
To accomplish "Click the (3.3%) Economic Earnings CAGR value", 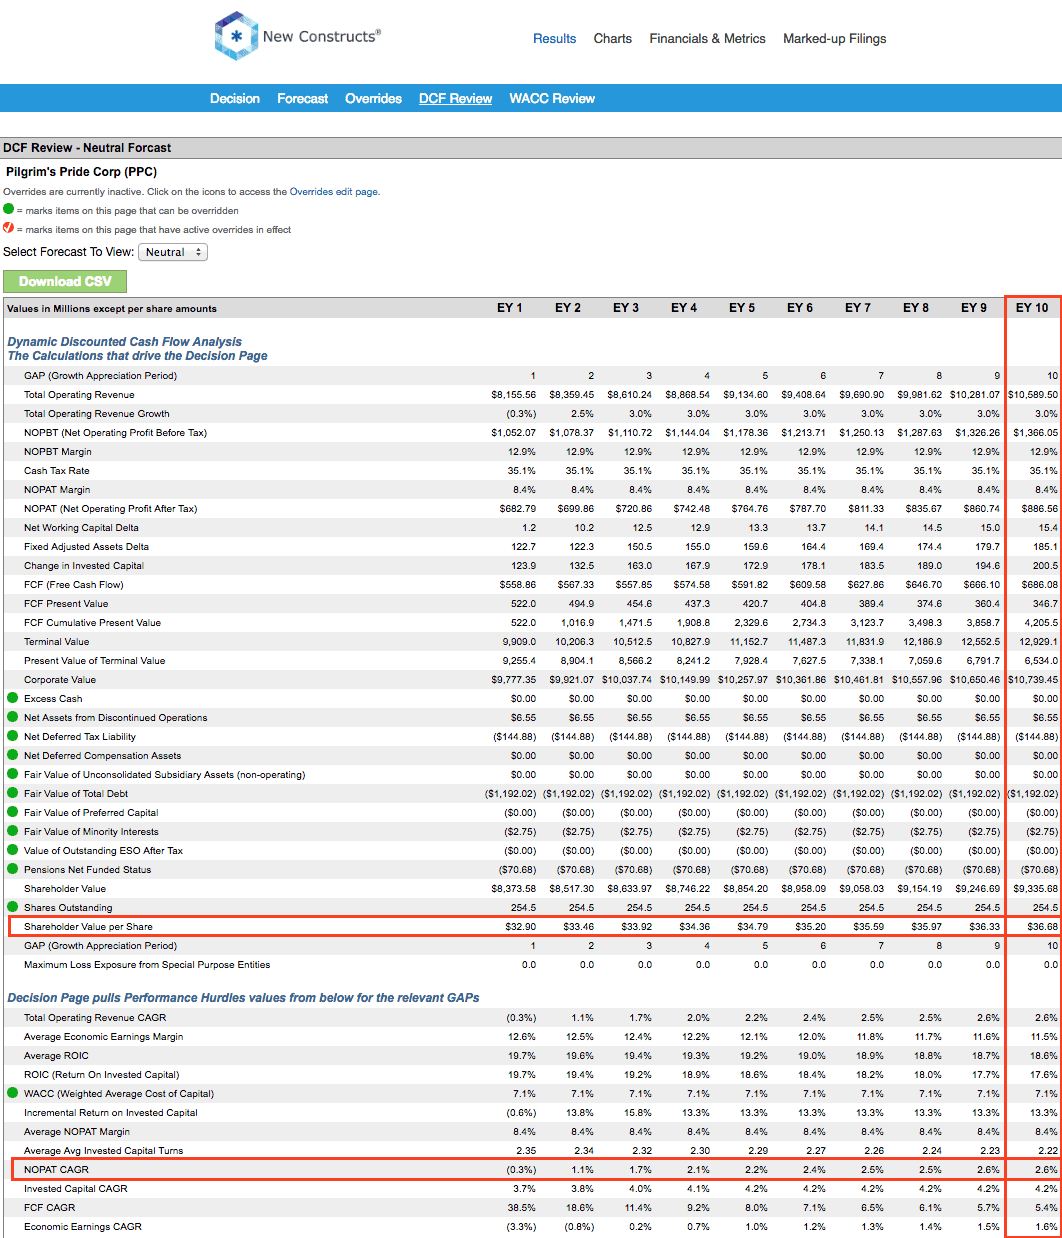I will [x=521, y=1227].
